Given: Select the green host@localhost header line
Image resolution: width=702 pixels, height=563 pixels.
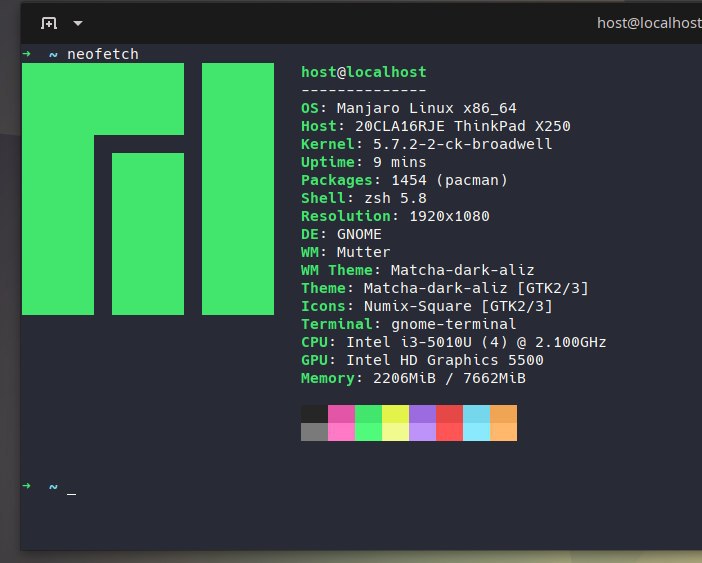Looking at the screenshot, I should coord(364,72).
